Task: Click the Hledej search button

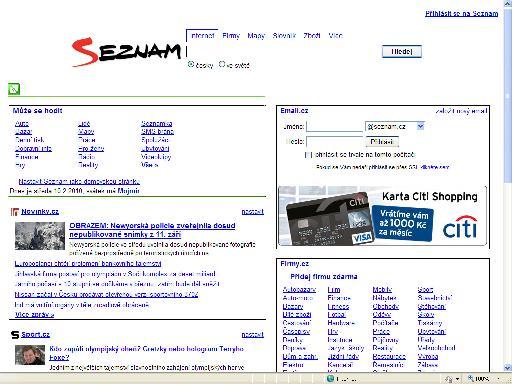Action: pos(402,52)
